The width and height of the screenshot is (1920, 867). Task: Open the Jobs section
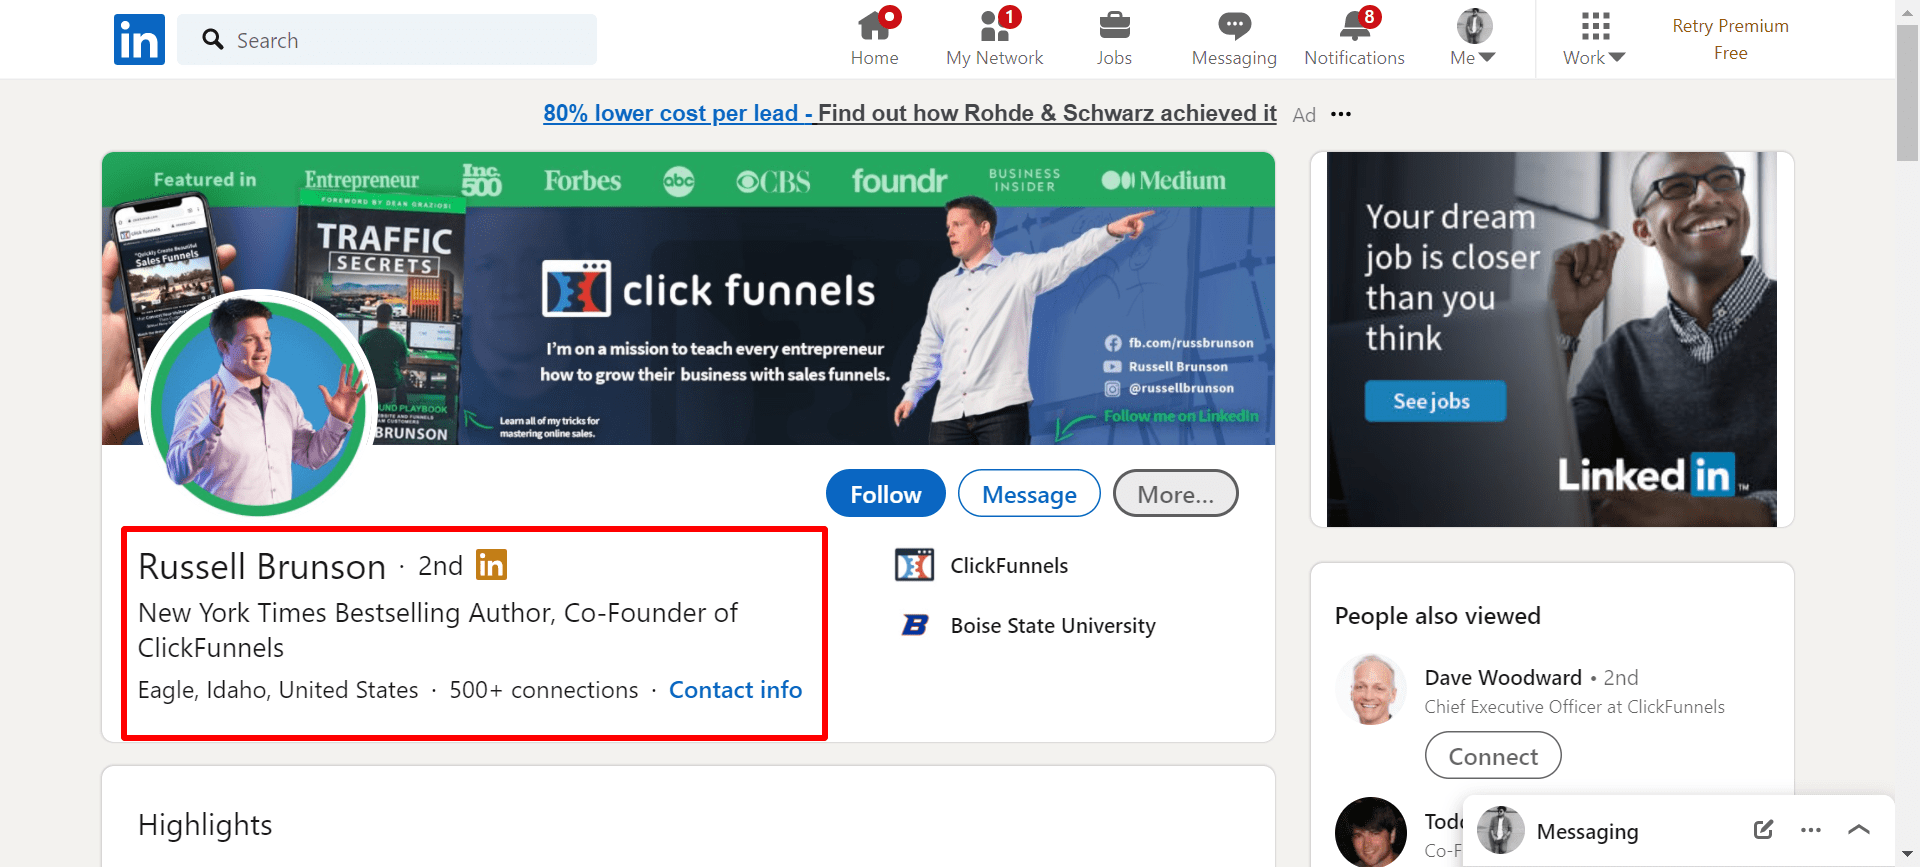[1114, 38]
